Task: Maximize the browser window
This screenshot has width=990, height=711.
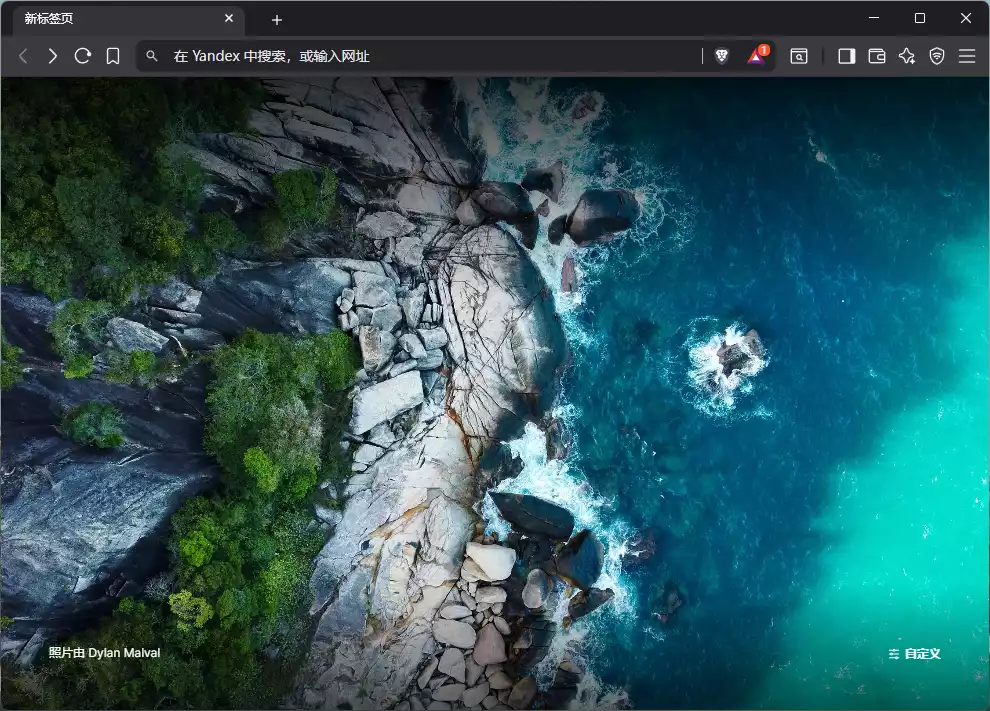Action: 920,18
